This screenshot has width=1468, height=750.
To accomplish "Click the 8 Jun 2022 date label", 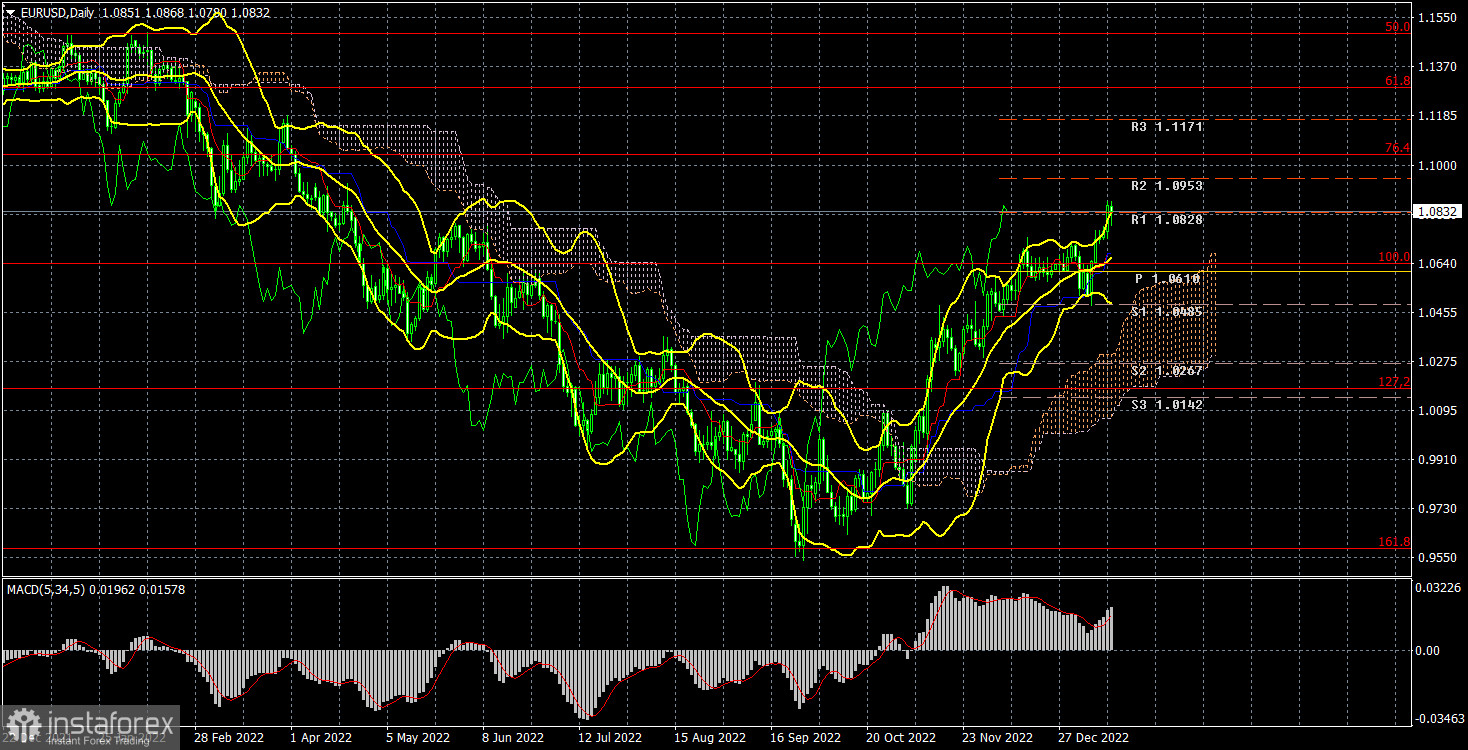I will (x=512, y=737).
